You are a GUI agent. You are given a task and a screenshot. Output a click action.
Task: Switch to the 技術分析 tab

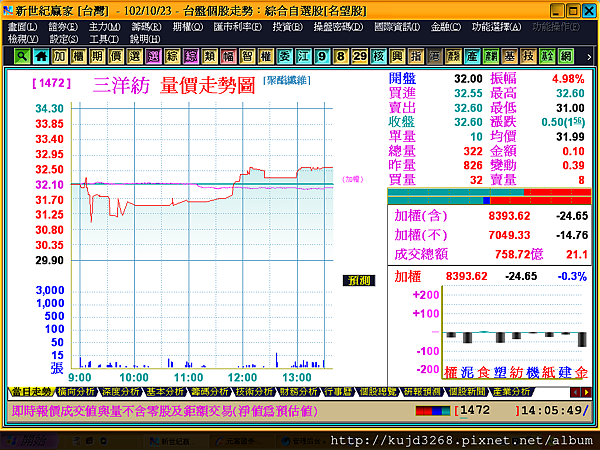254,391
